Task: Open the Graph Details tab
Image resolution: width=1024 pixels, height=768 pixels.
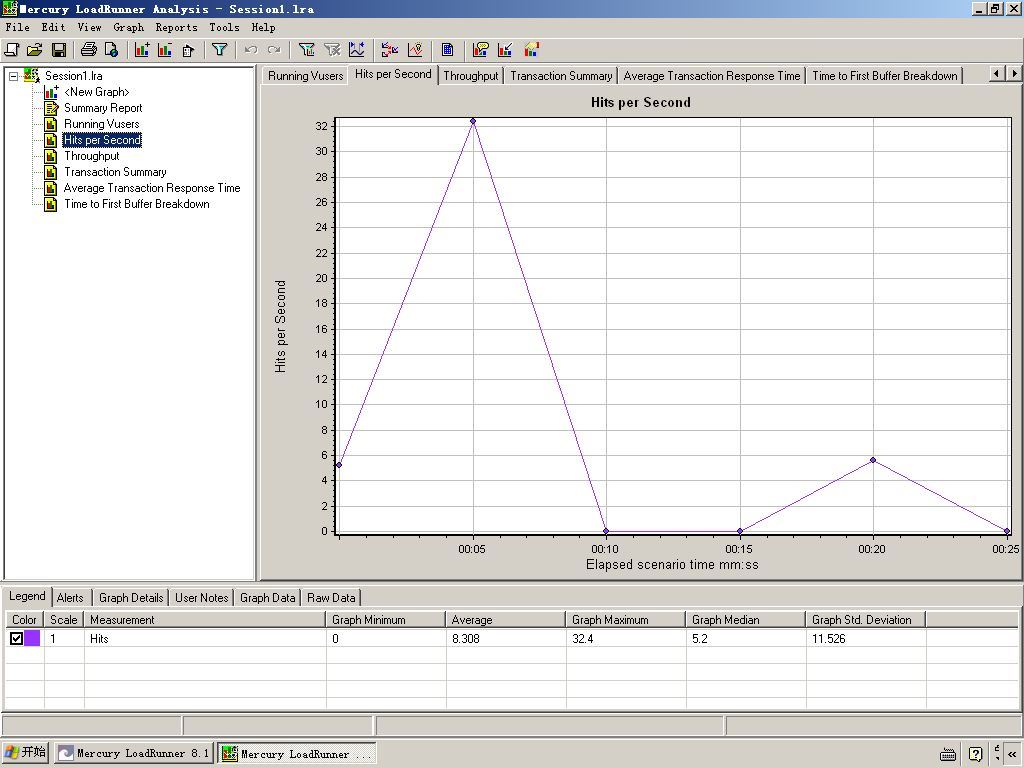Action: 131,598
